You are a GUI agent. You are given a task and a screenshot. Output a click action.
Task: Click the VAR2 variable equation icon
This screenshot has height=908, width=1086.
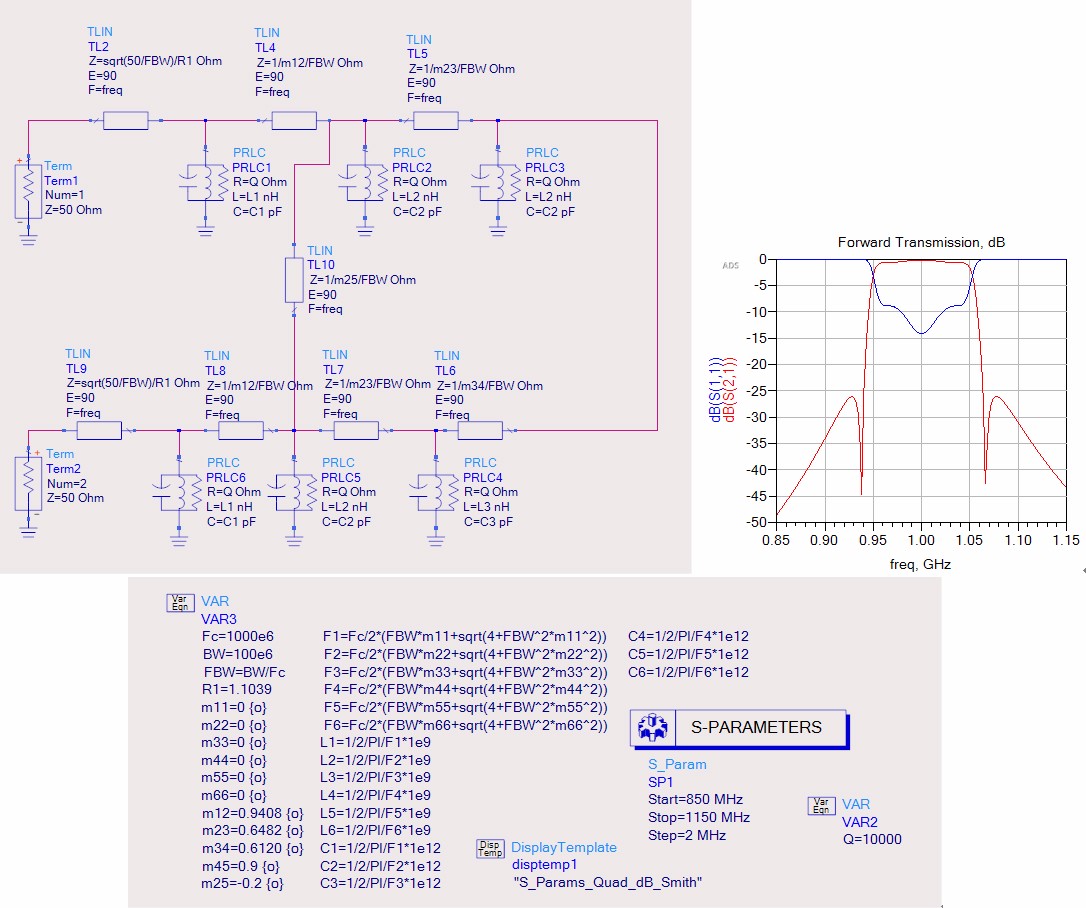click(x=821, y=804)
